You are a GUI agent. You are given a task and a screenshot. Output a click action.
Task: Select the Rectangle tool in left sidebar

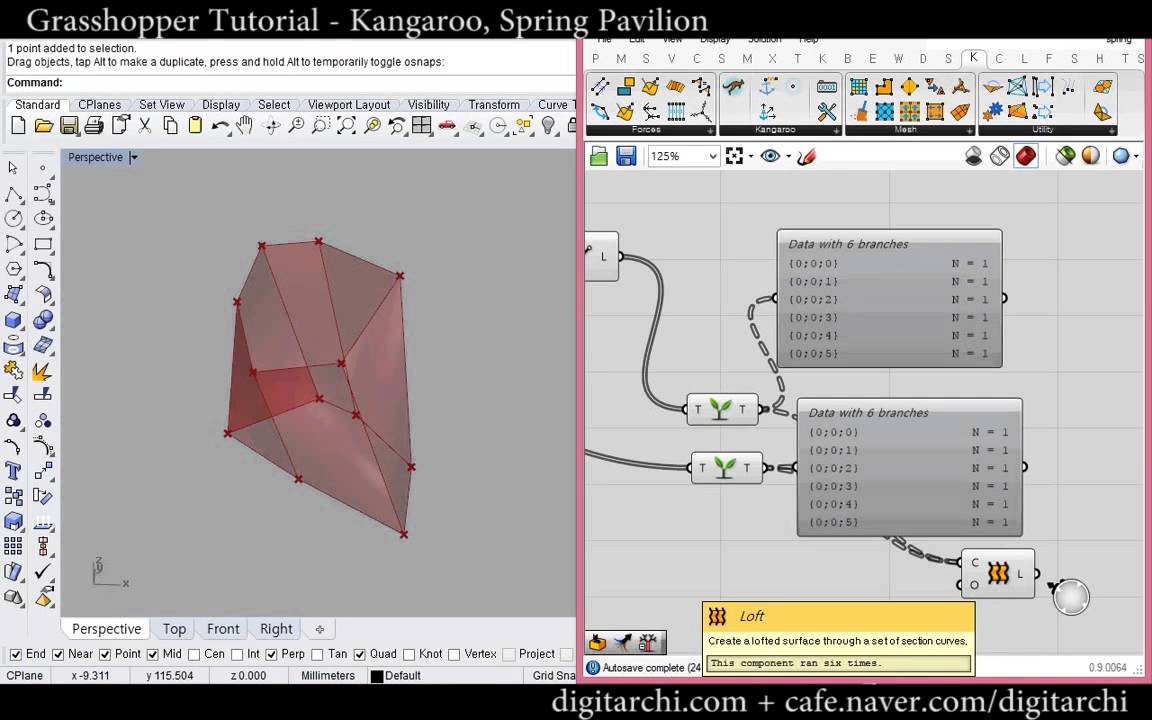[x=43, y=244]
